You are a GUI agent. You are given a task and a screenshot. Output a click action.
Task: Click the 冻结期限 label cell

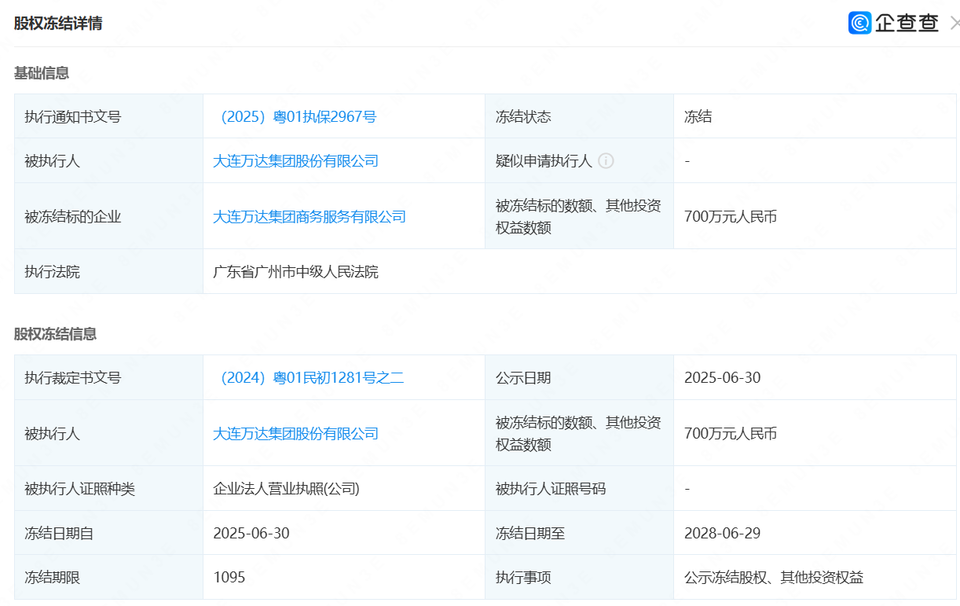point(109,577)
